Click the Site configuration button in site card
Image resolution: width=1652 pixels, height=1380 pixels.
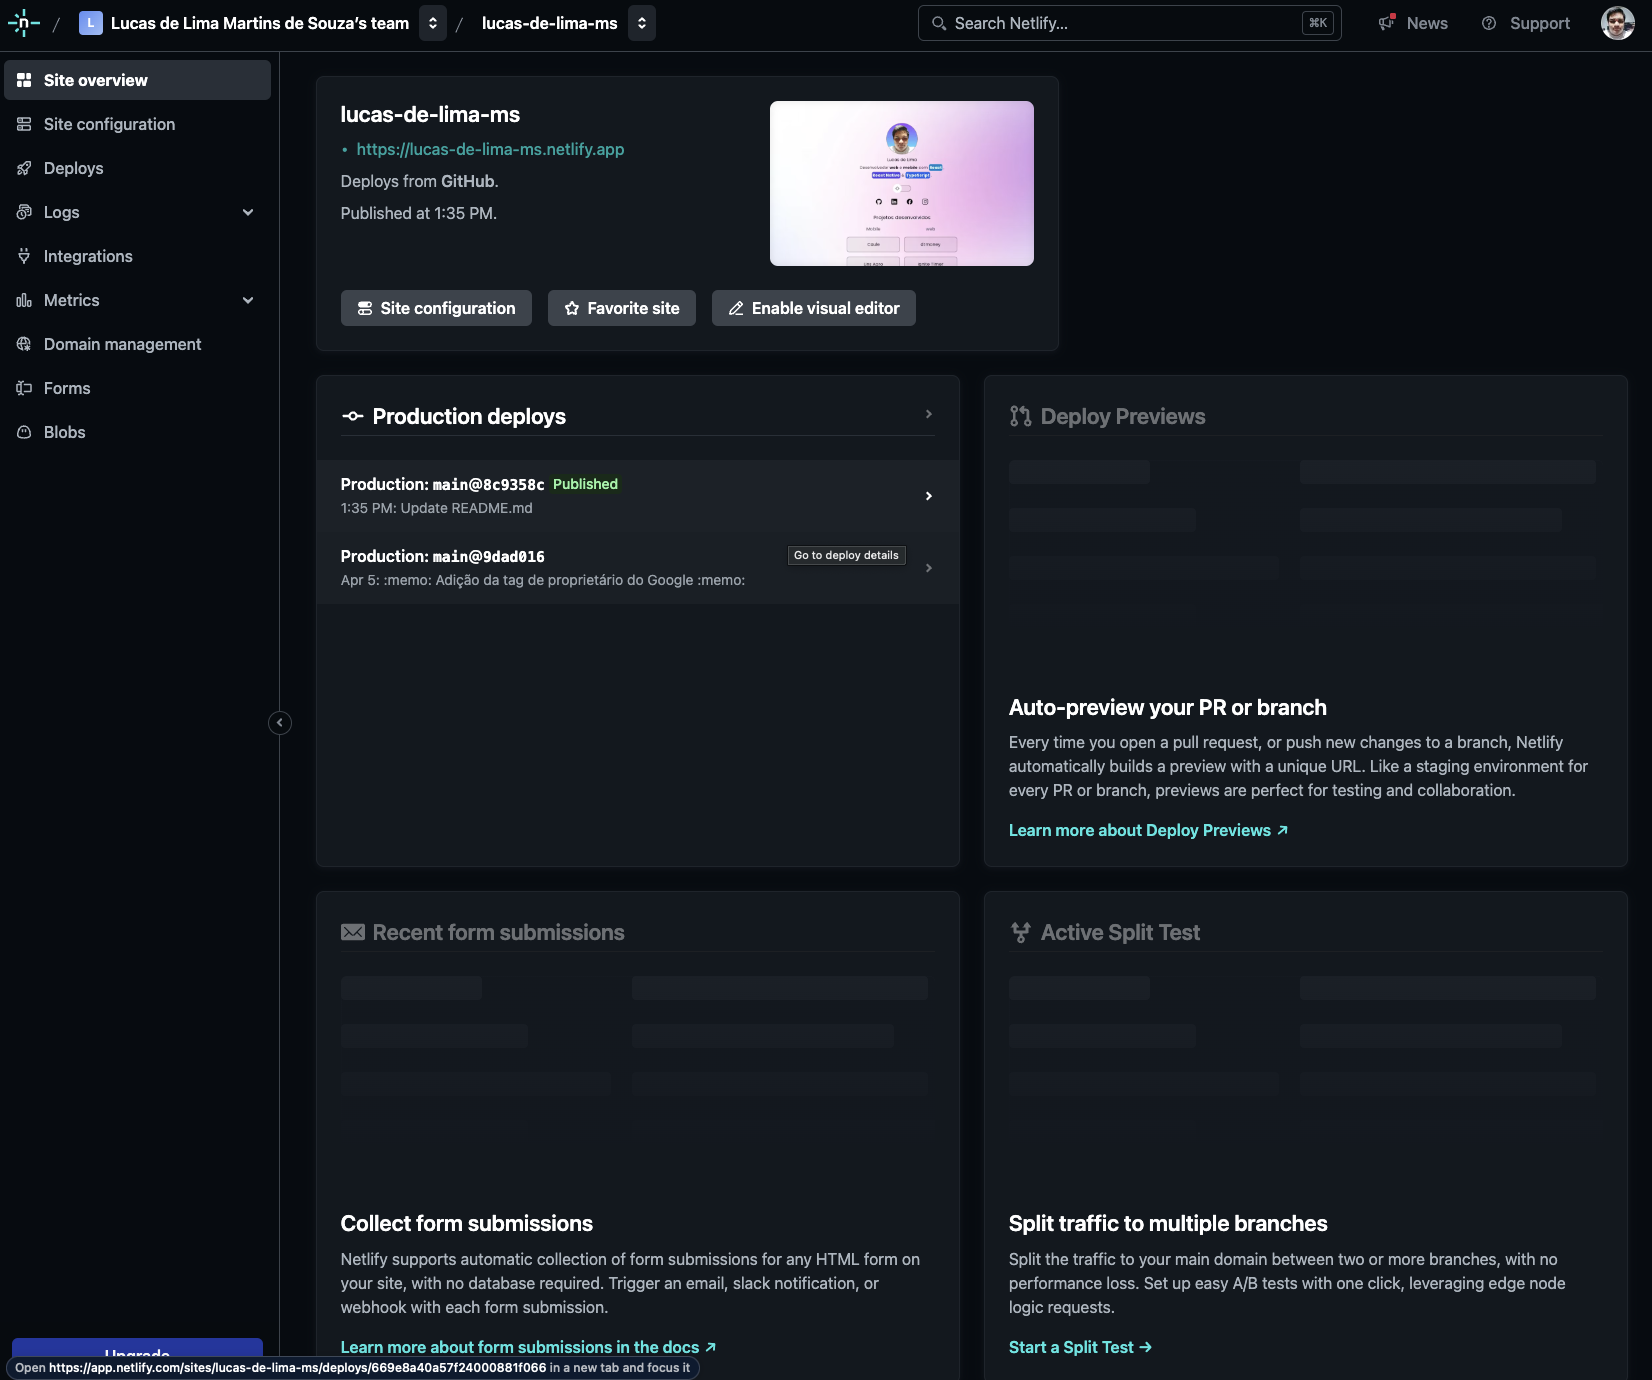(436, 308)
